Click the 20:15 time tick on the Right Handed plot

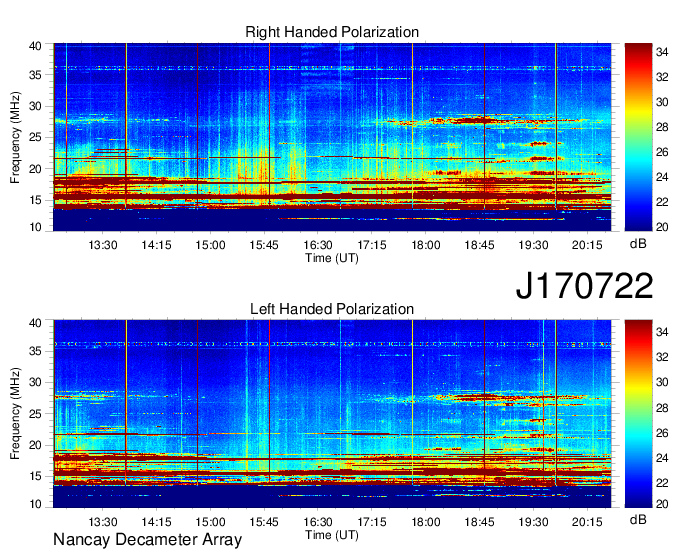tap(587, 245)
